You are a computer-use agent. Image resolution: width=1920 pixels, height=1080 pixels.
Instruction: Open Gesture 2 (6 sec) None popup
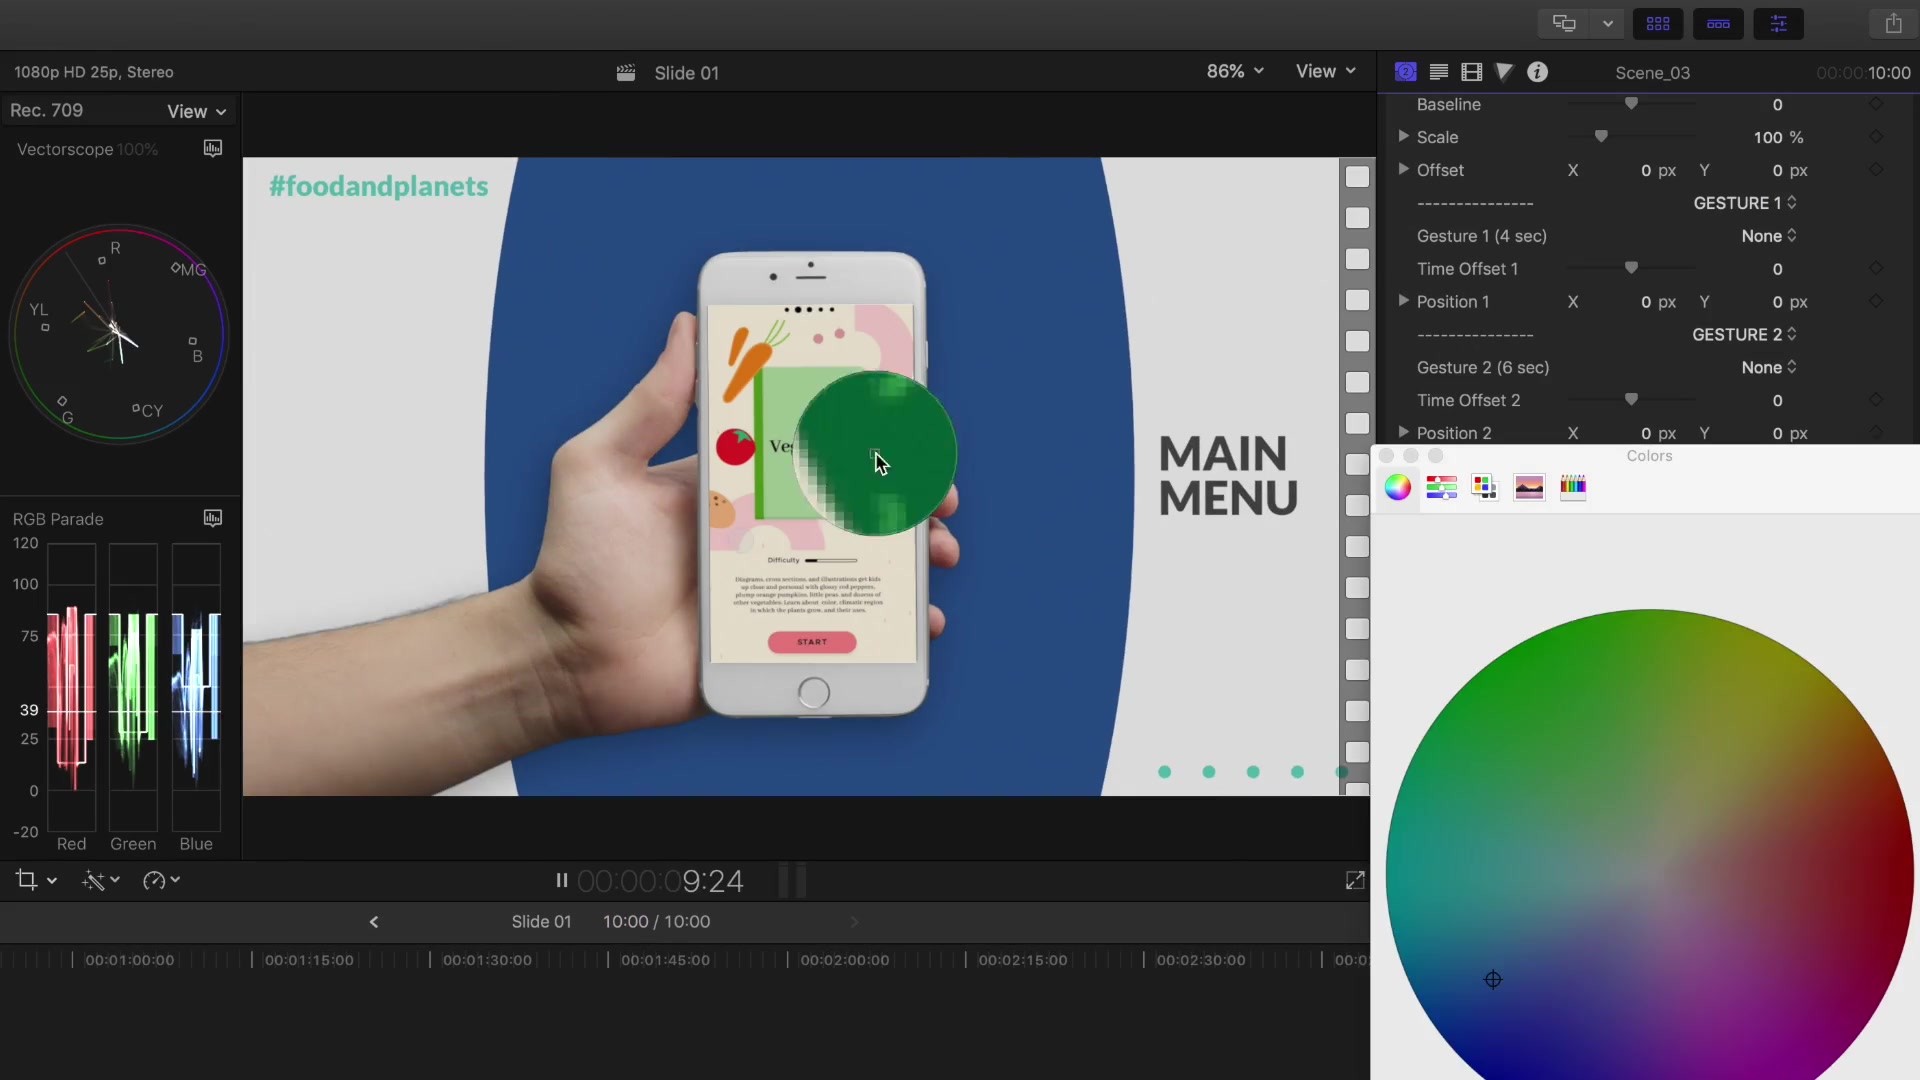coord(1769,367)
